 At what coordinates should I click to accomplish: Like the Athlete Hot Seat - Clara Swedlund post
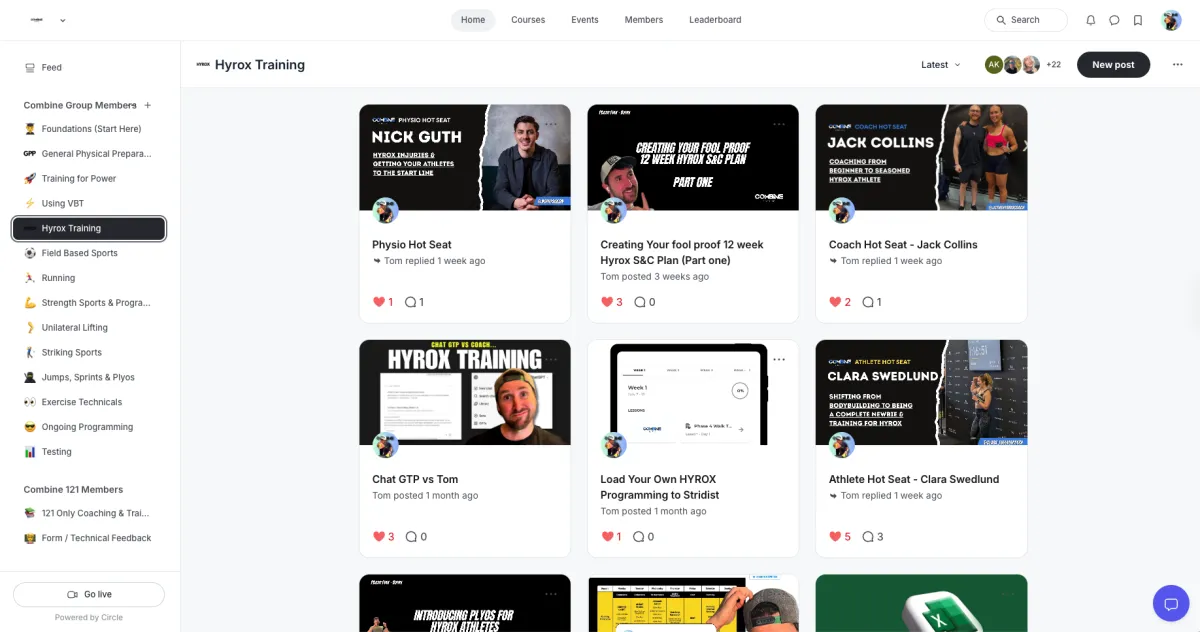[835, 537]
